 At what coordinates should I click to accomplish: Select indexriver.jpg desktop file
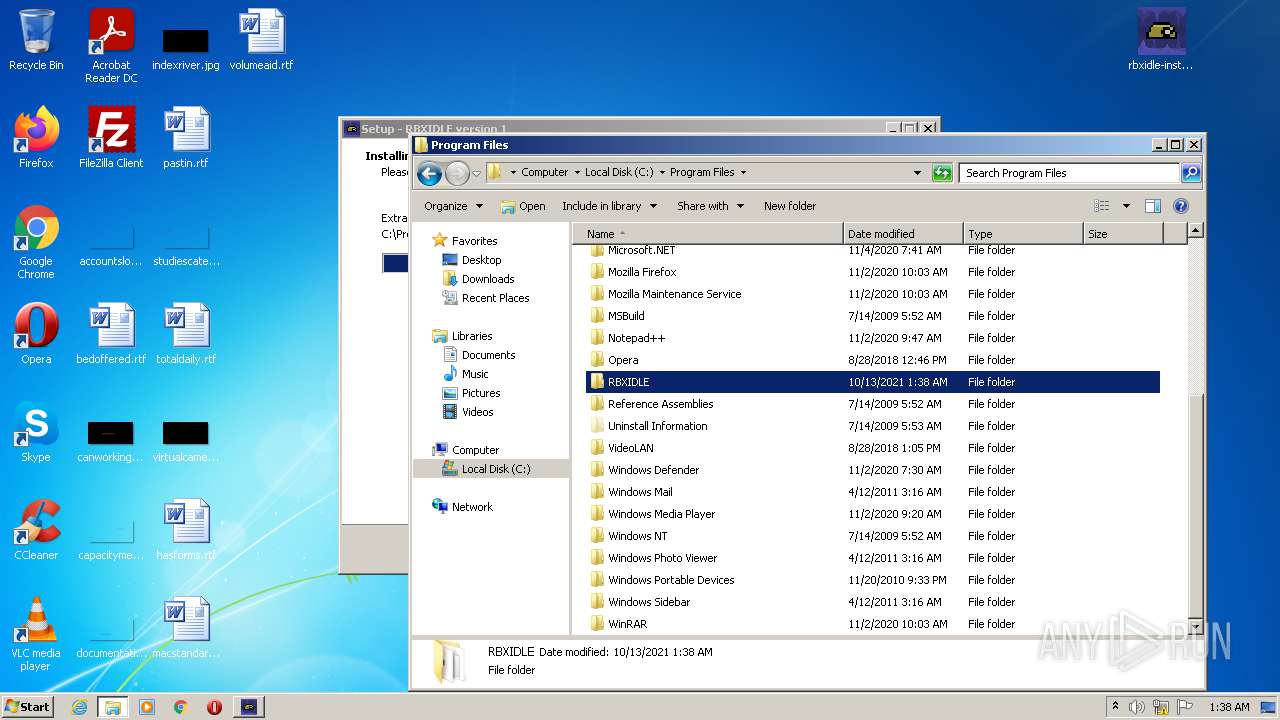pyautogui.click(x=186, y=47)
